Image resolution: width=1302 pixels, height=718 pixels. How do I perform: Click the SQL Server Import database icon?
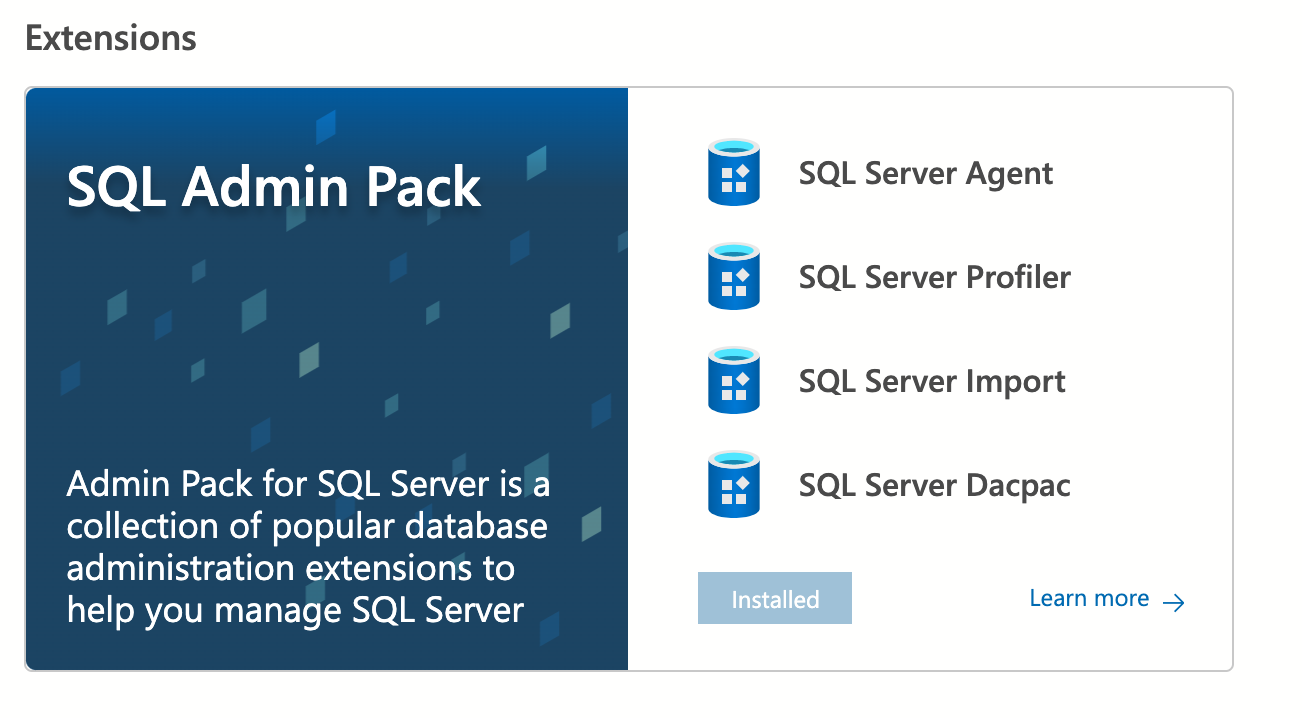pos(734,380)
